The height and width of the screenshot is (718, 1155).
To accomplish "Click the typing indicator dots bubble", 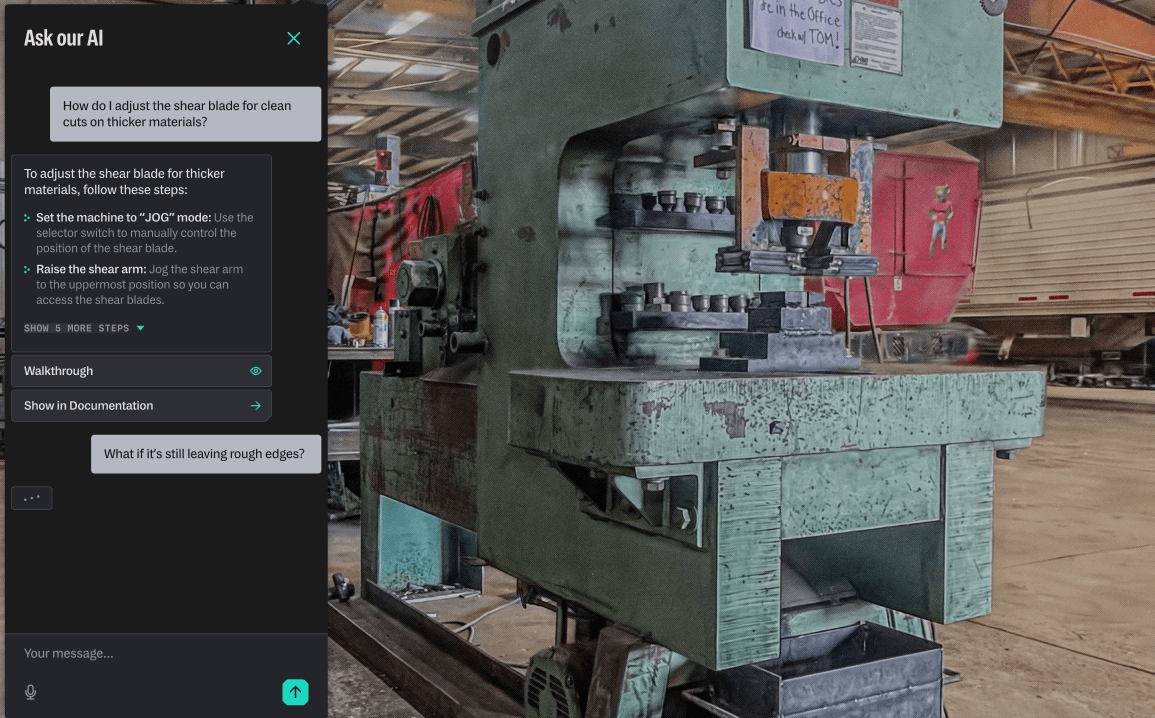I will (x=32, y=498).
